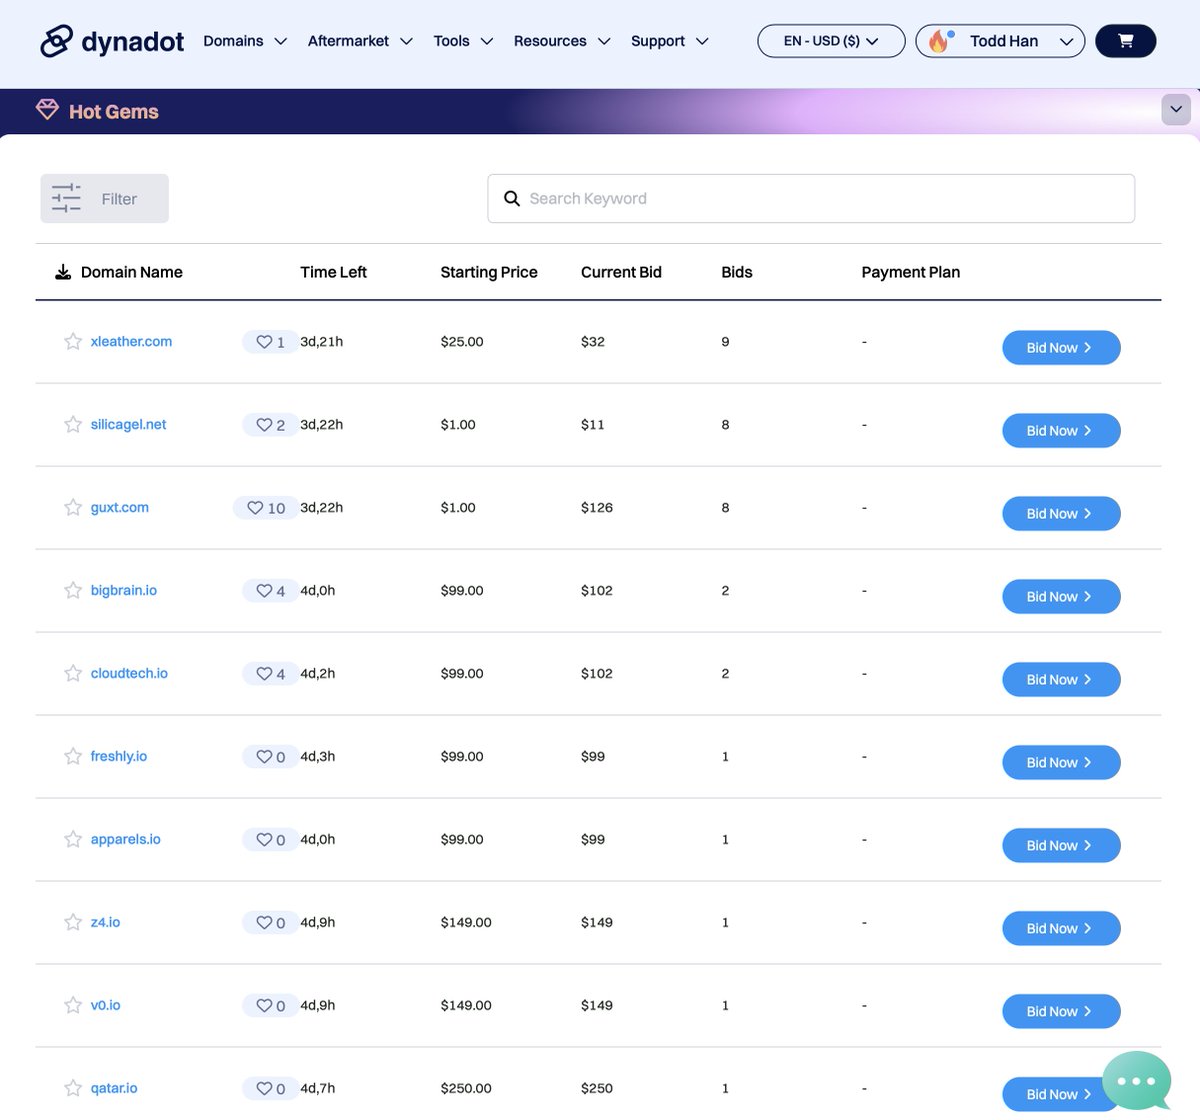1200x1120 pixels.
Task: Bid Now on silicagel.net
Action: (x=1061, y=431)
